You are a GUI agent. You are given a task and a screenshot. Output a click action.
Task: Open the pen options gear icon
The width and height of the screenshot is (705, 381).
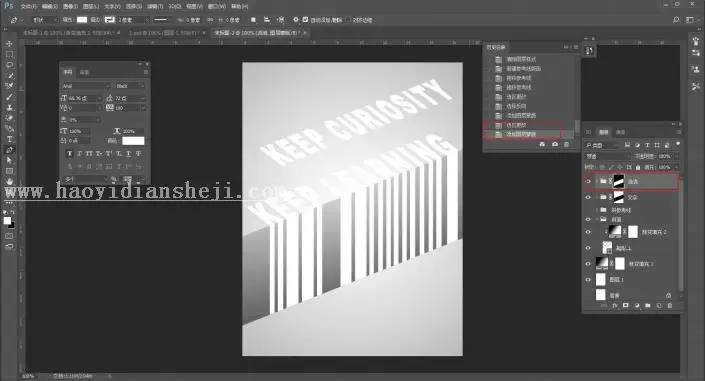[x=295, y=20]
